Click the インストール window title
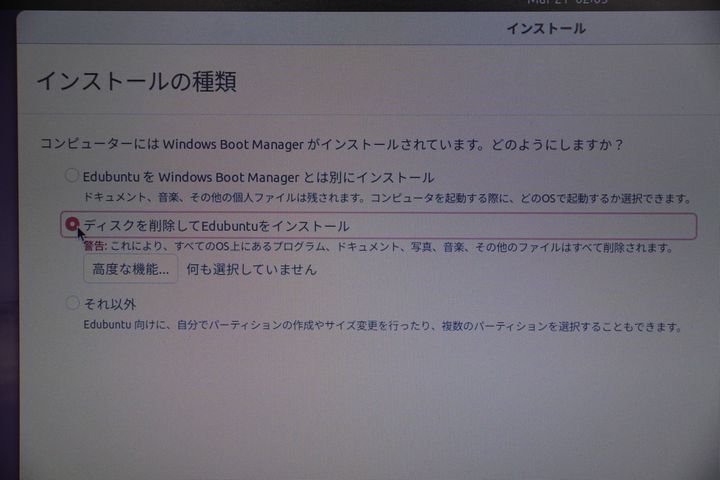 pyautogui.click(x=546, y=28)
